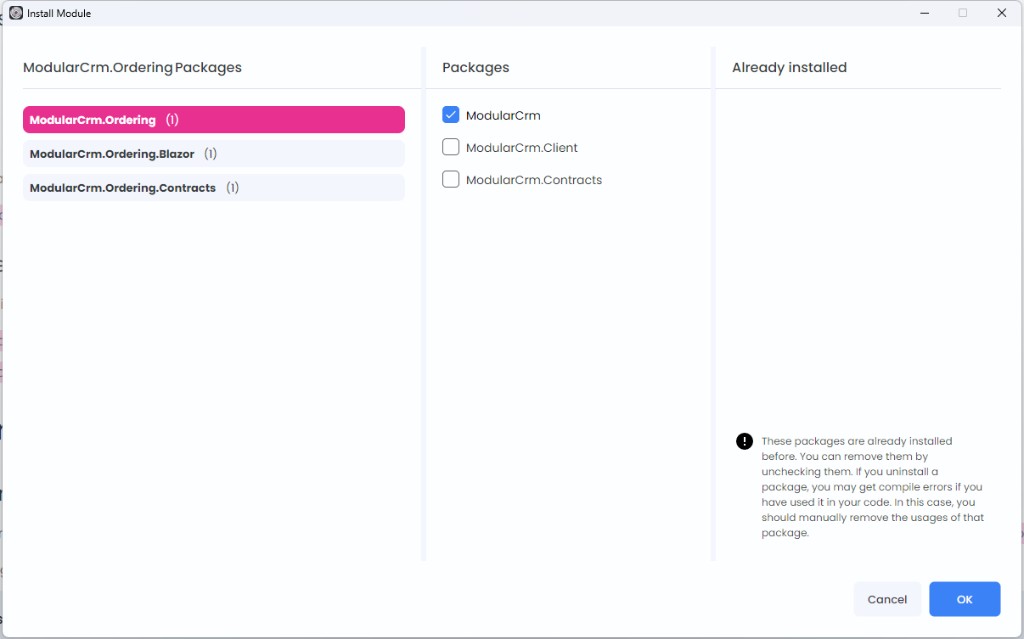Tick the ModularCrm.Contracts checkbox
The image size is (1024, 639).
[x=451, y=180]
